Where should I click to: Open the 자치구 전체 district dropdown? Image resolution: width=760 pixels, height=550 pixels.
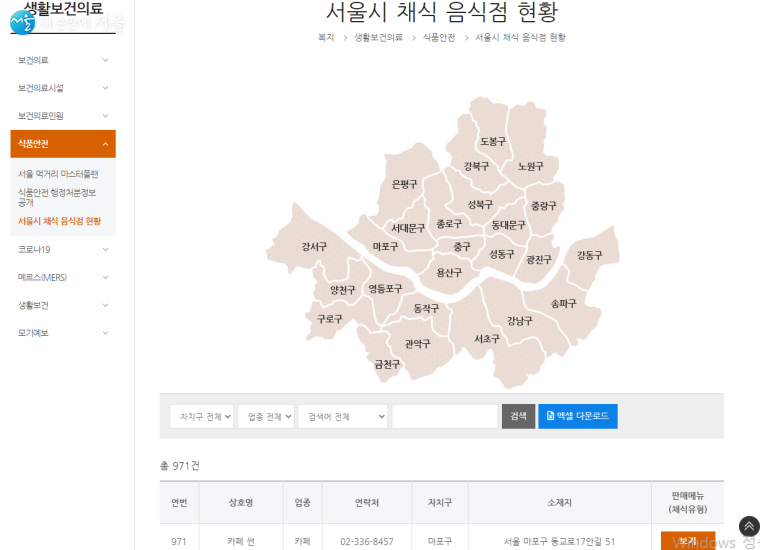[201, 416]
